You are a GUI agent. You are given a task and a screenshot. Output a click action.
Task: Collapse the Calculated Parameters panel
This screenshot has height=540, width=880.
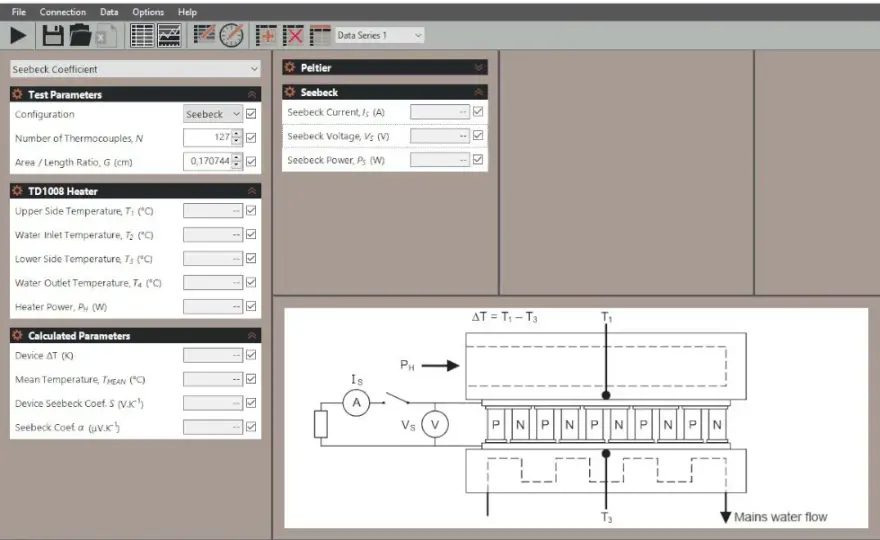(x=252, y=335)
